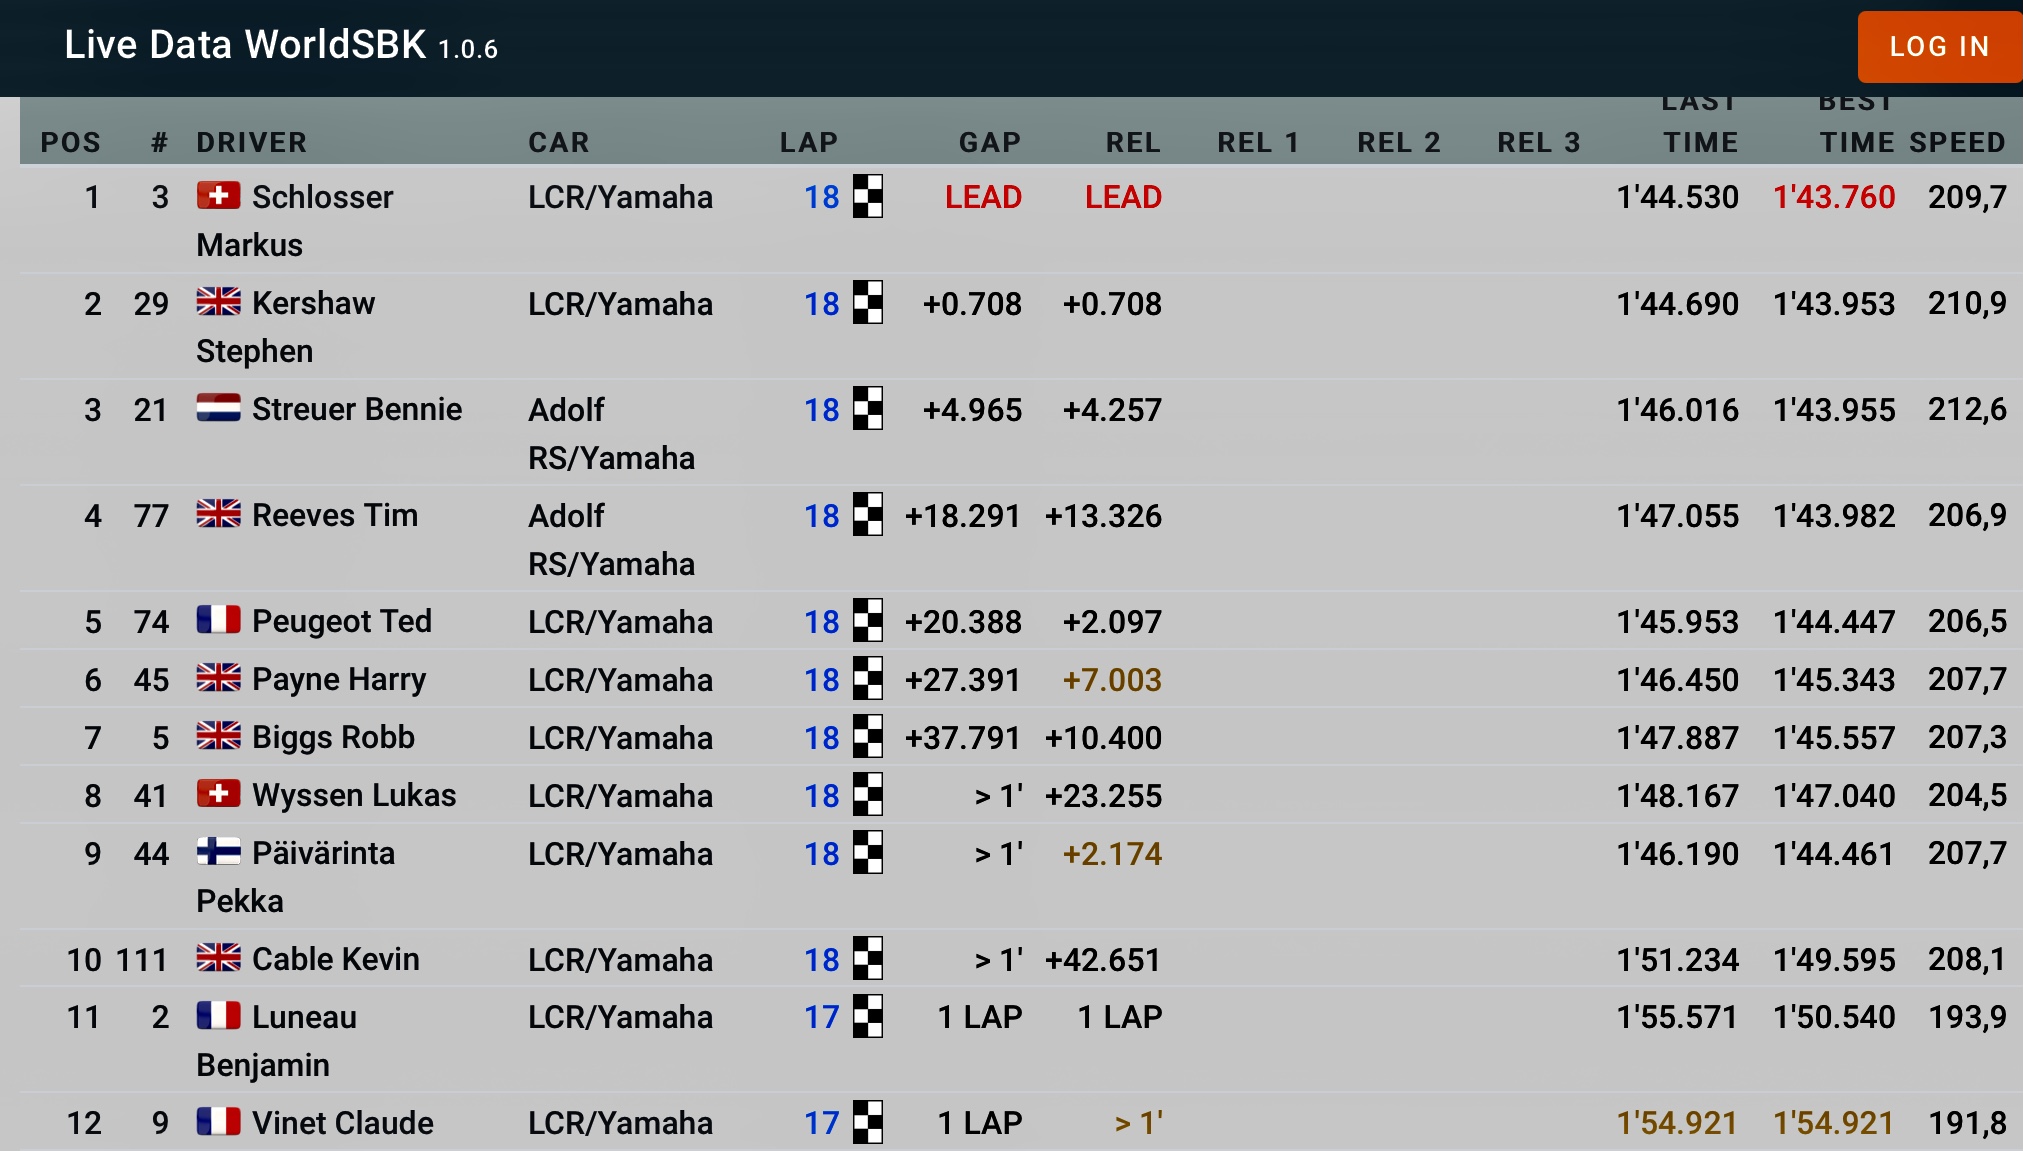Click lap number 17 in Vinet Claude's row

pos(821,1122)
